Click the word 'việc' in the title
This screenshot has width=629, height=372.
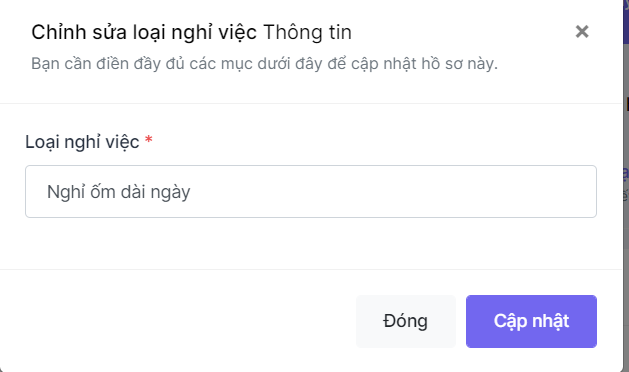pos(240,33)
